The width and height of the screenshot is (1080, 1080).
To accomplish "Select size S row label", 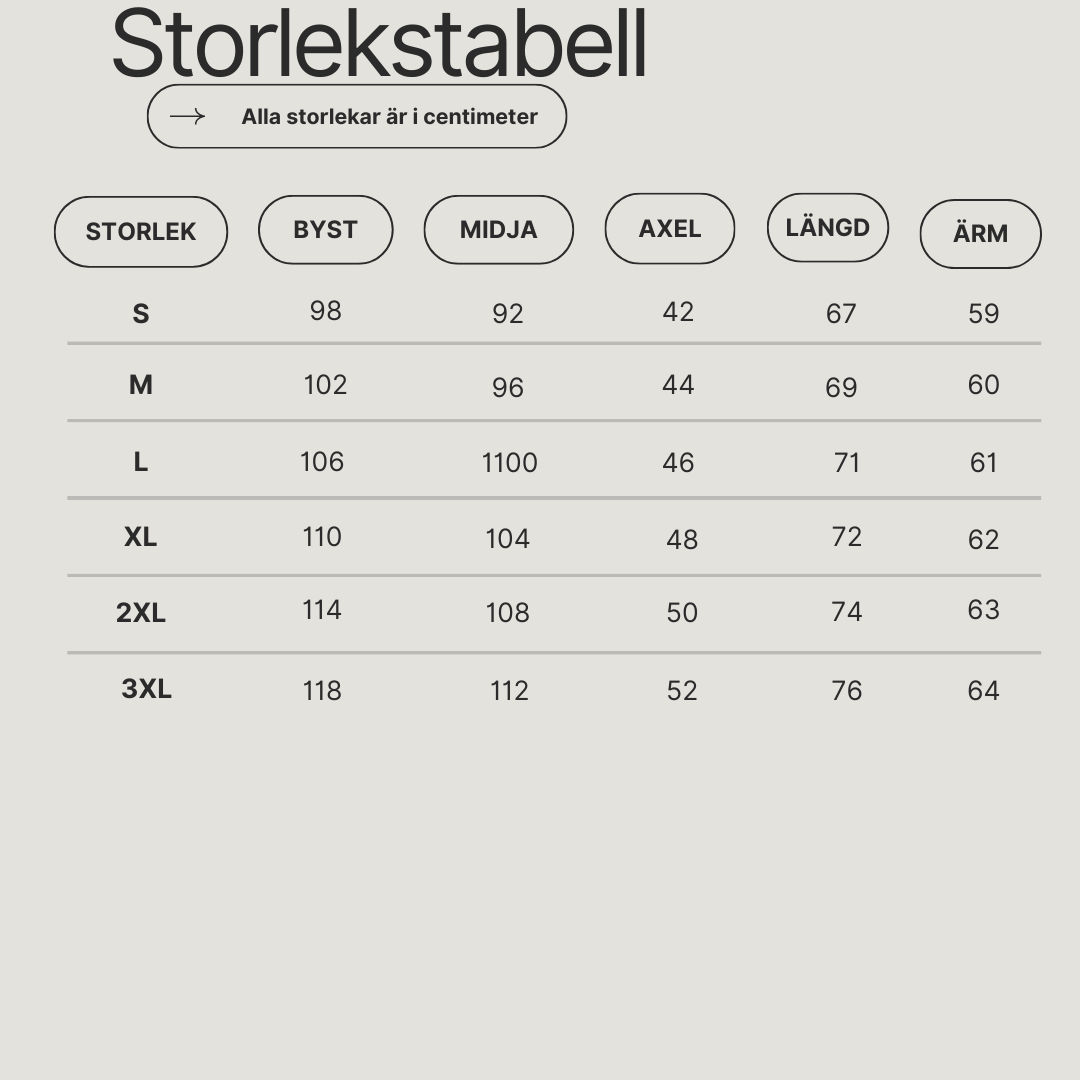I will pyautogui.click(x=141, y=314).
